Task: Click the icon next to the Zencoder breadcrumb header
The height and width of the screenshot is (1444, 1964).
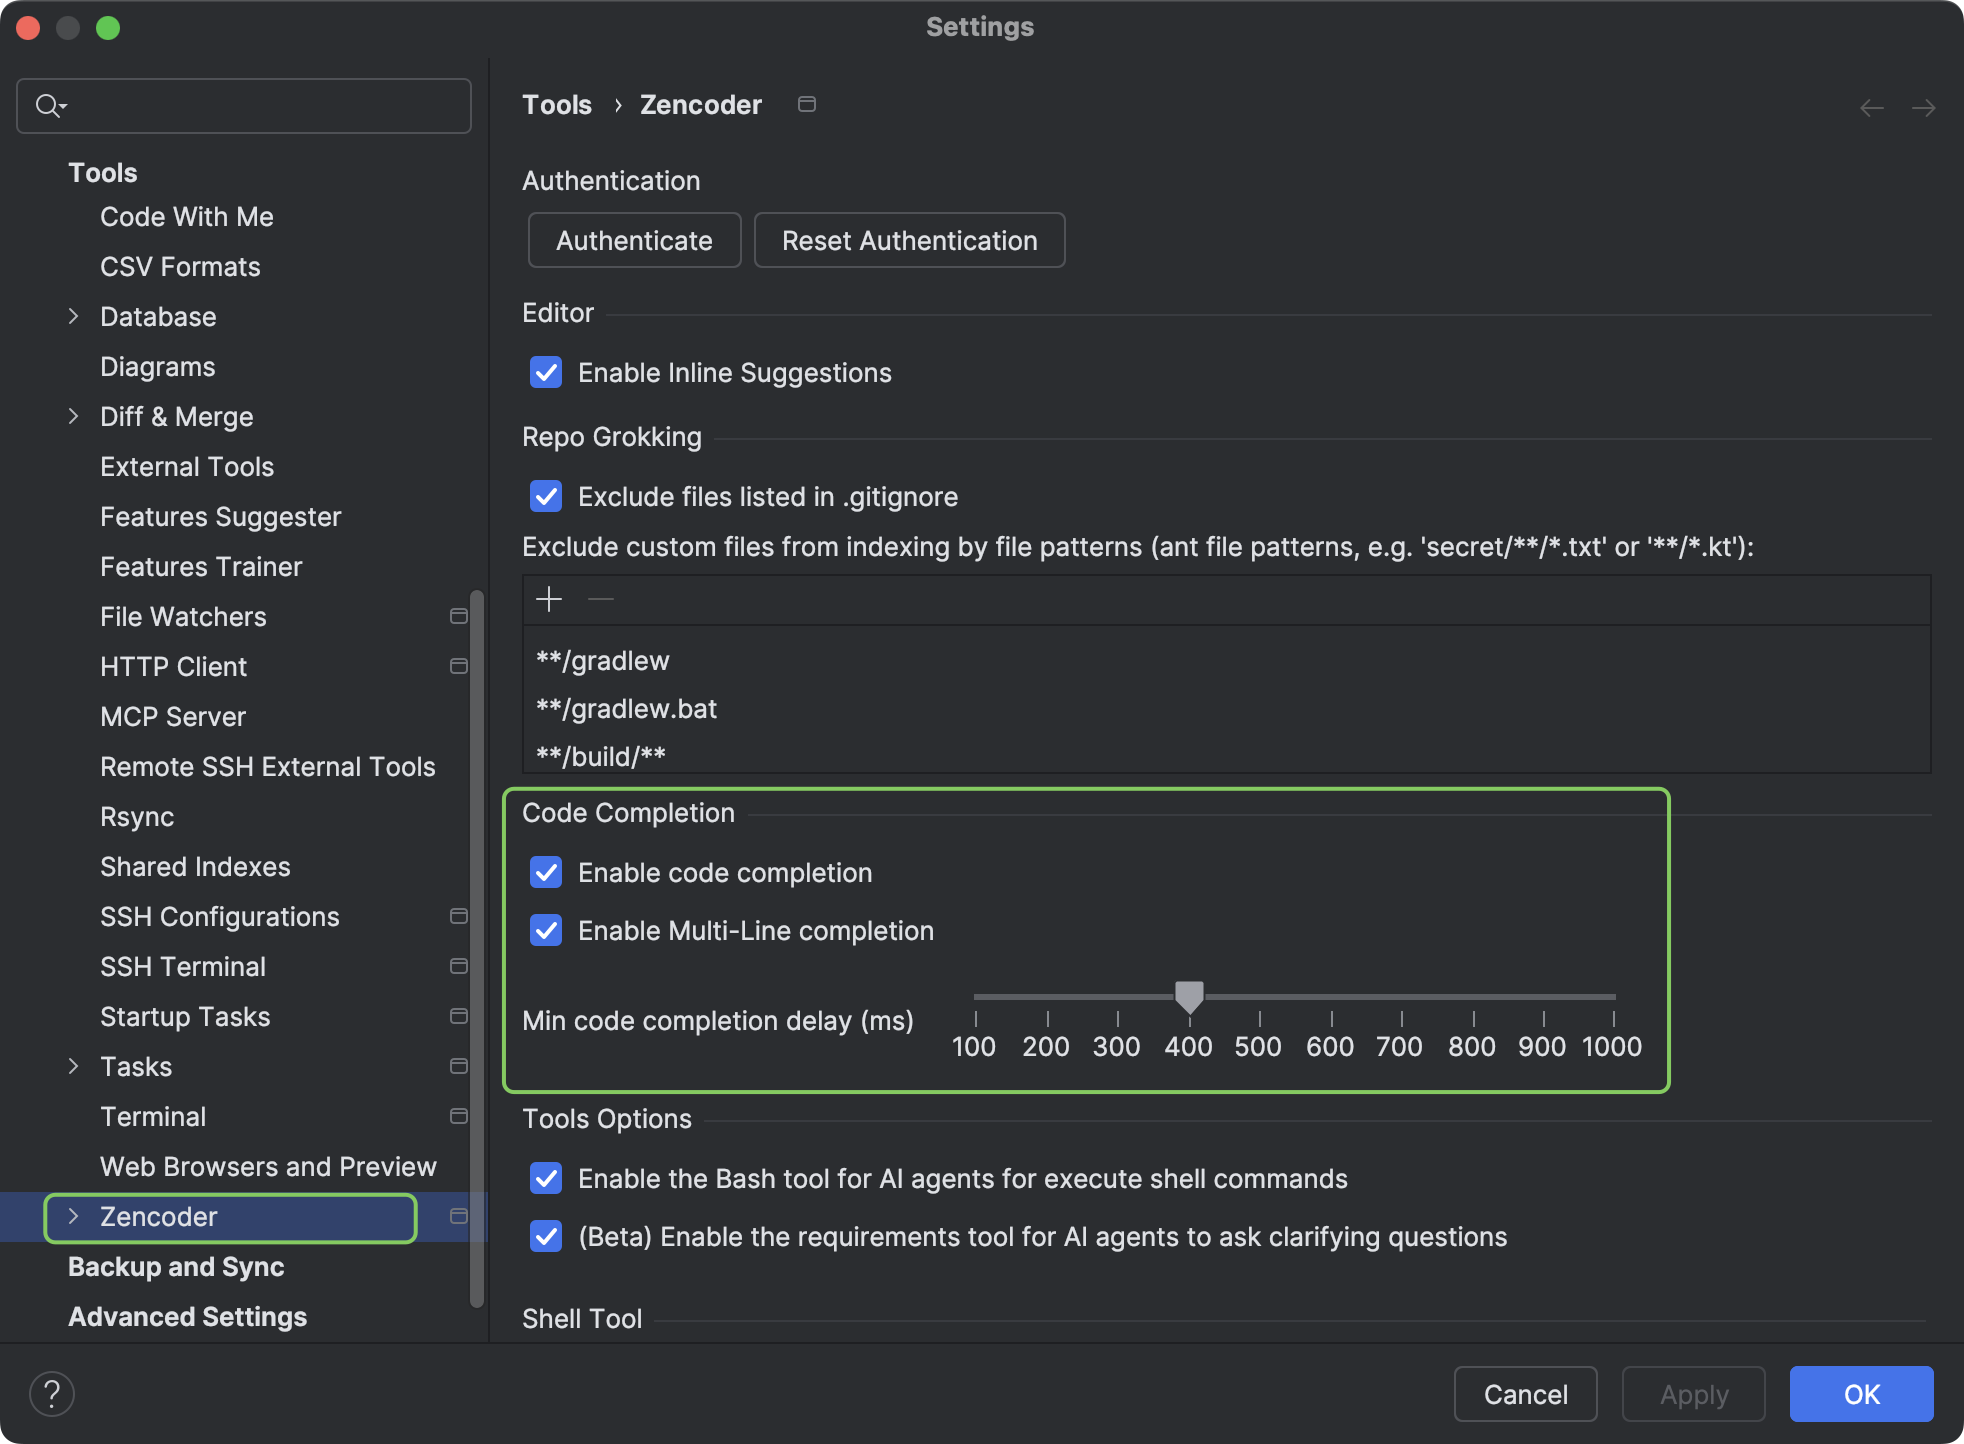Action: (x=806, y=104)
